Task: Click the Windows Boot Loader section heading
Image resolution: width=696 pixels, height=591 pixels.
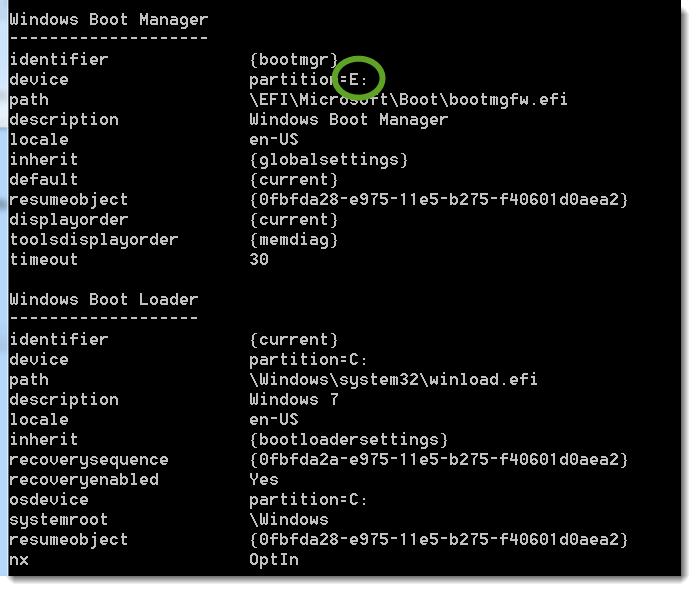Action: click(x=104, y=300)
